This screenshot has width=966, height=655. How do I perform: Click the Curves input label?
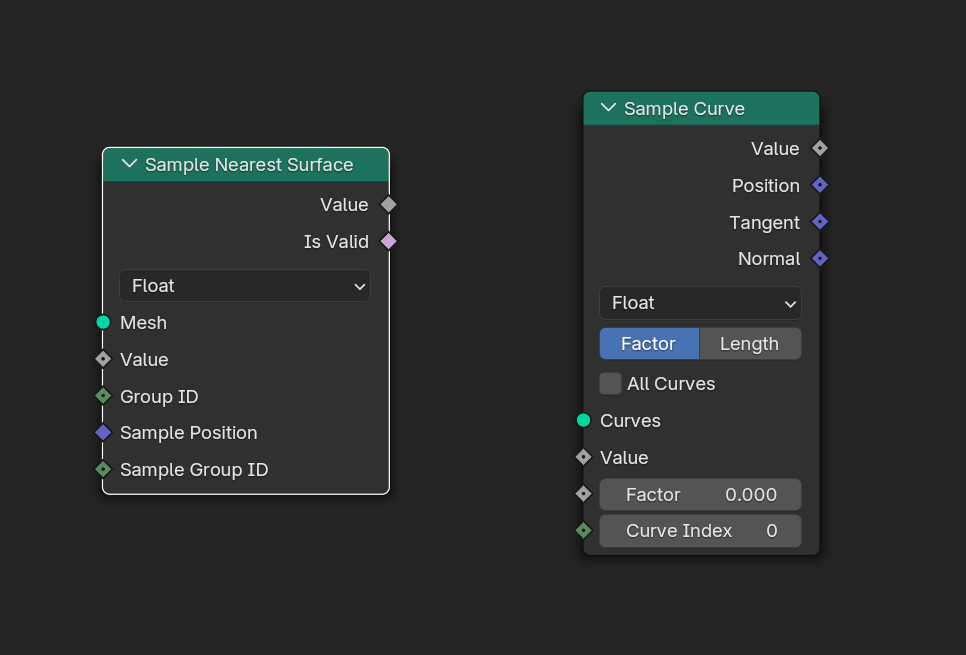pyautogui.click(x=630, y=420)
